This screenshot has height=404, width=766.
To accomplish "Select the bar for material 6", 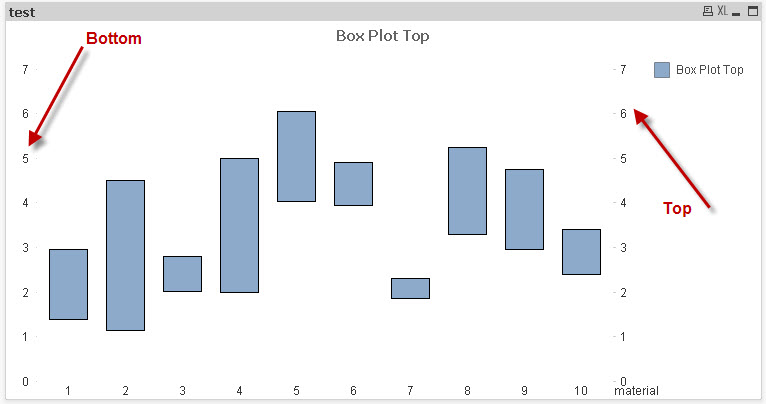I will pyautogui.click(x=353, y=183).
